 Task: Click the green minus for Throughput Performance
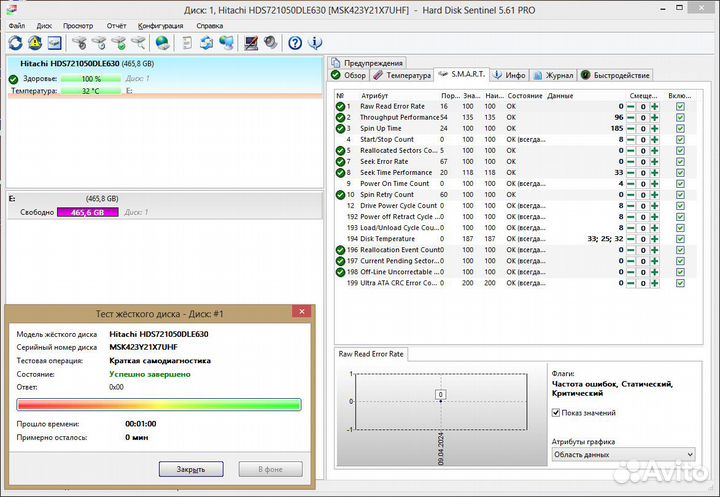[630, 117]
